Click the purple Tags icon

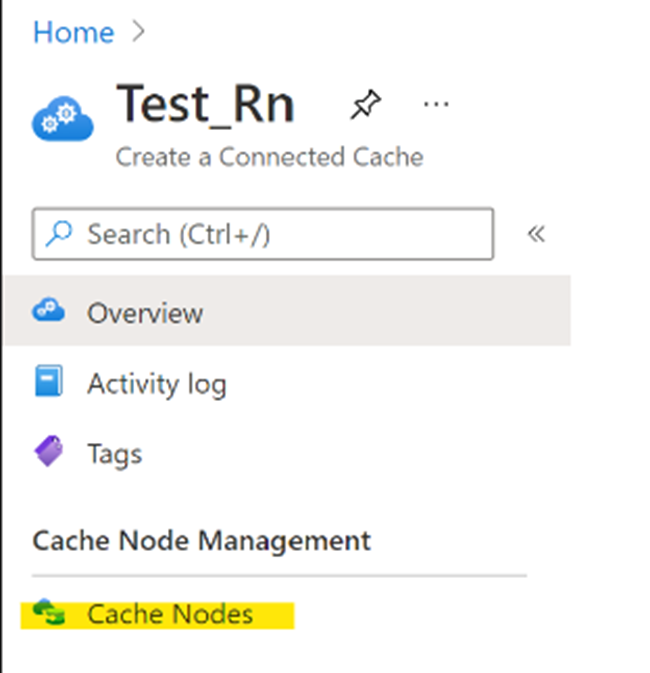[x=49, y=451]
